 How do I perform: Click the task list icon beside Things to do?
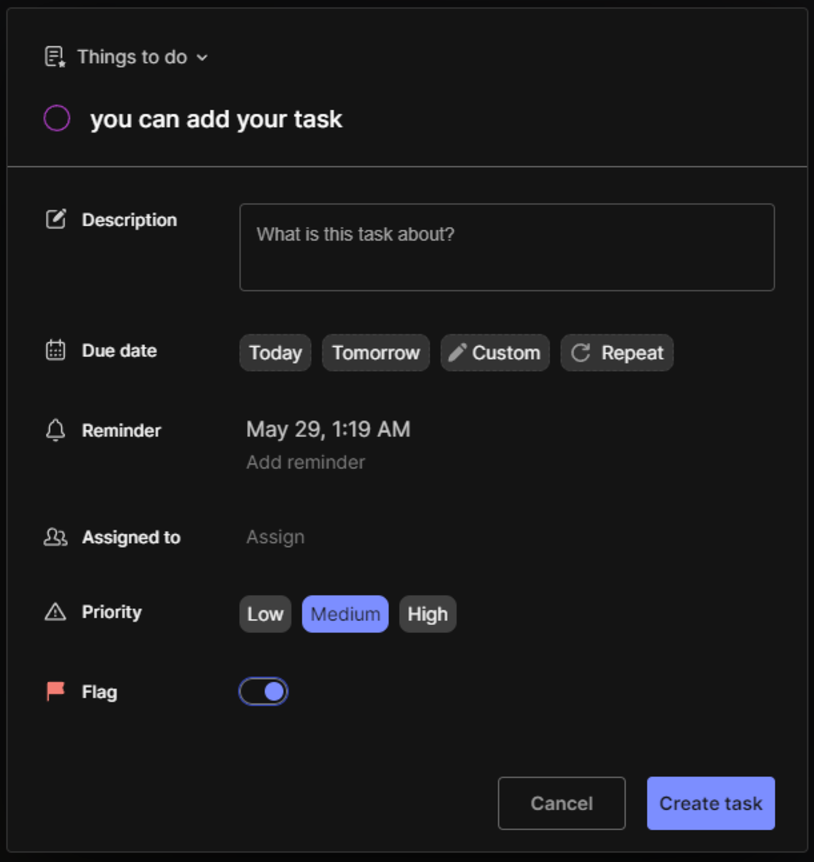55,57
